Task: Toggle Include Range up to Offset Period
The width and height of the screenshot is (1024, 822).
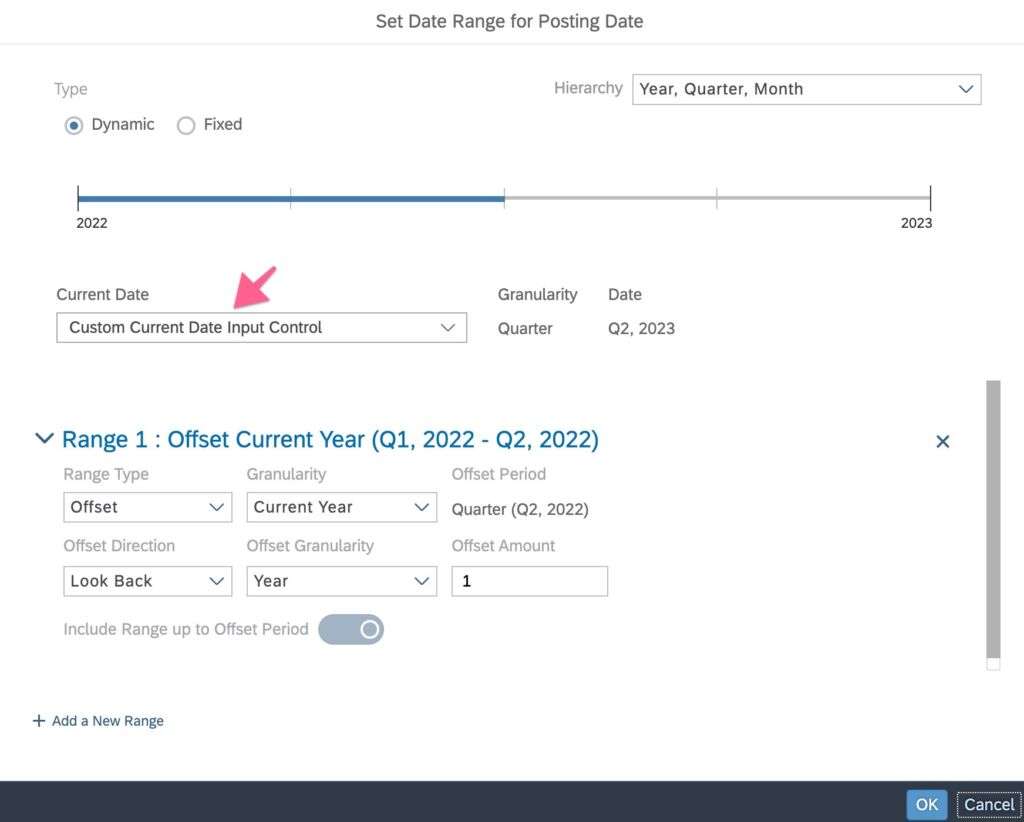Action: pos(351,629)
